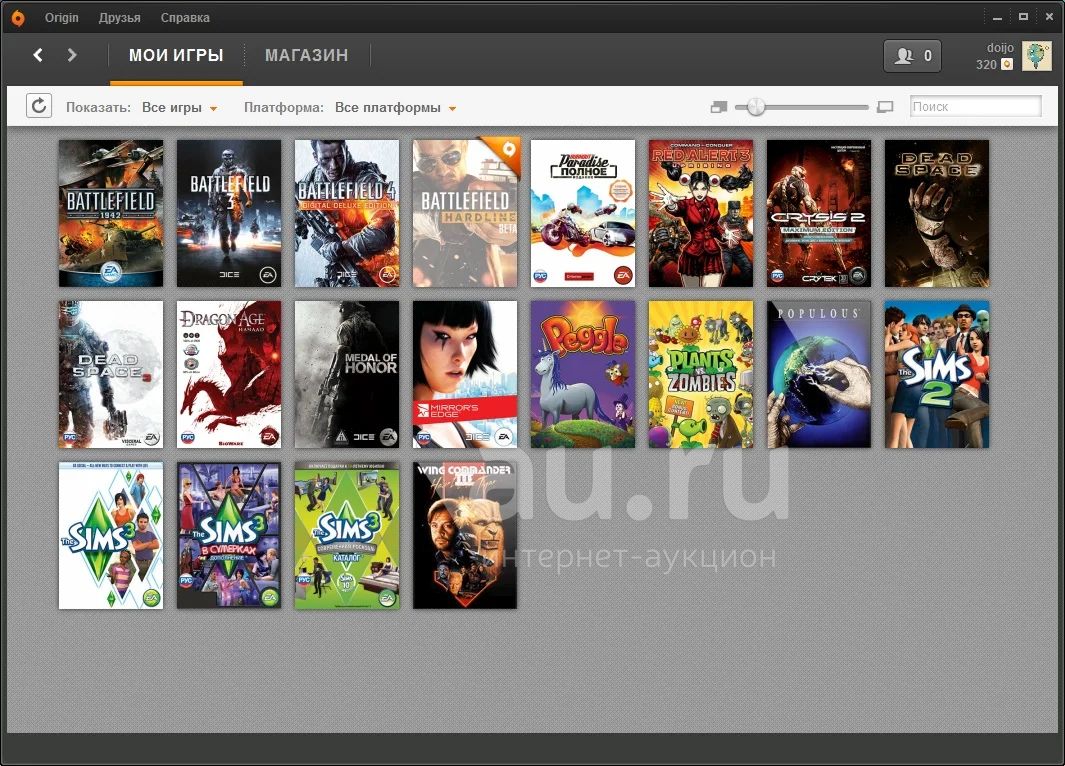Select the first Dead Space cover

pos(937,213)
